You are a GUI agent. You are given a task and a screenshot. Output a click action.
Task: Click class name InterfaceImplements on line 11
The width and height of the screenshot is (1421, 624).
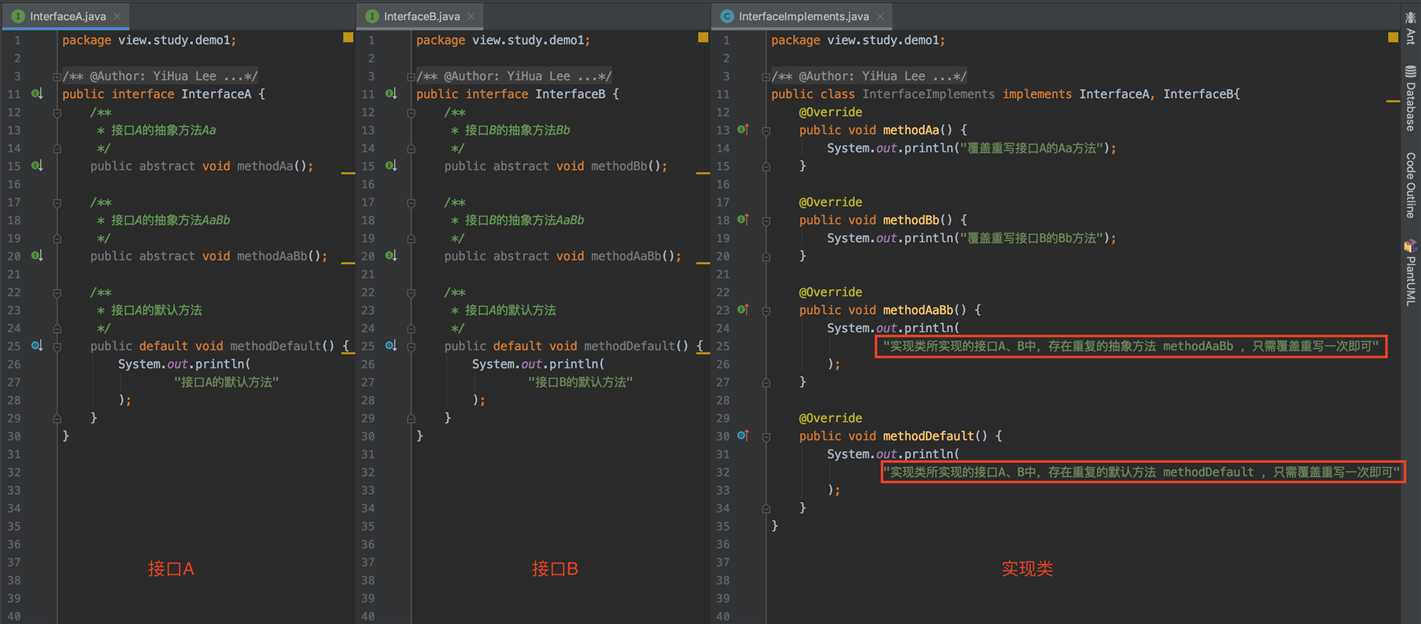[929, 94]
